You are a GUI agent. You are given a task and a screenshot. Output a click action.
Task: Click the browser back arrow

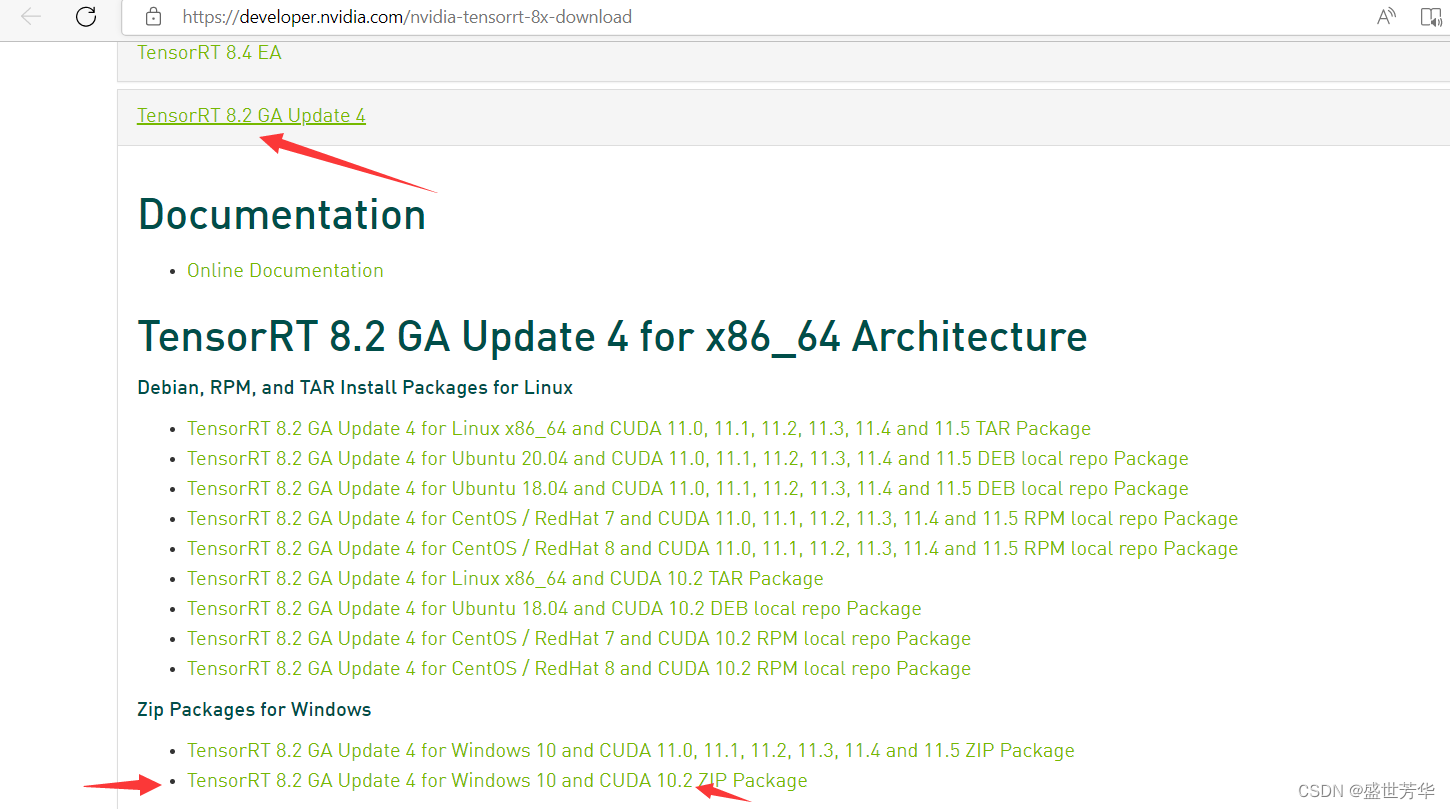[31, 16]
